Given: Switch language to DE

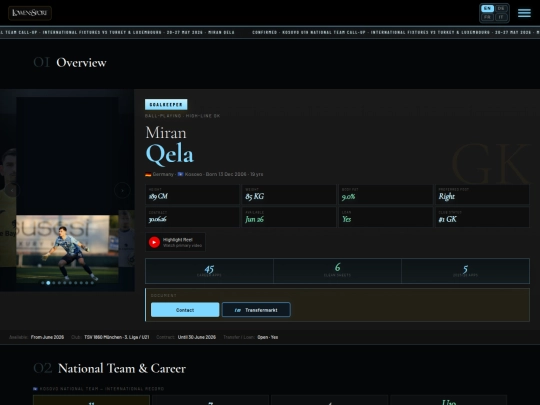Looking at the screenshot, I should pyautogui.click(x=501, y=8).
